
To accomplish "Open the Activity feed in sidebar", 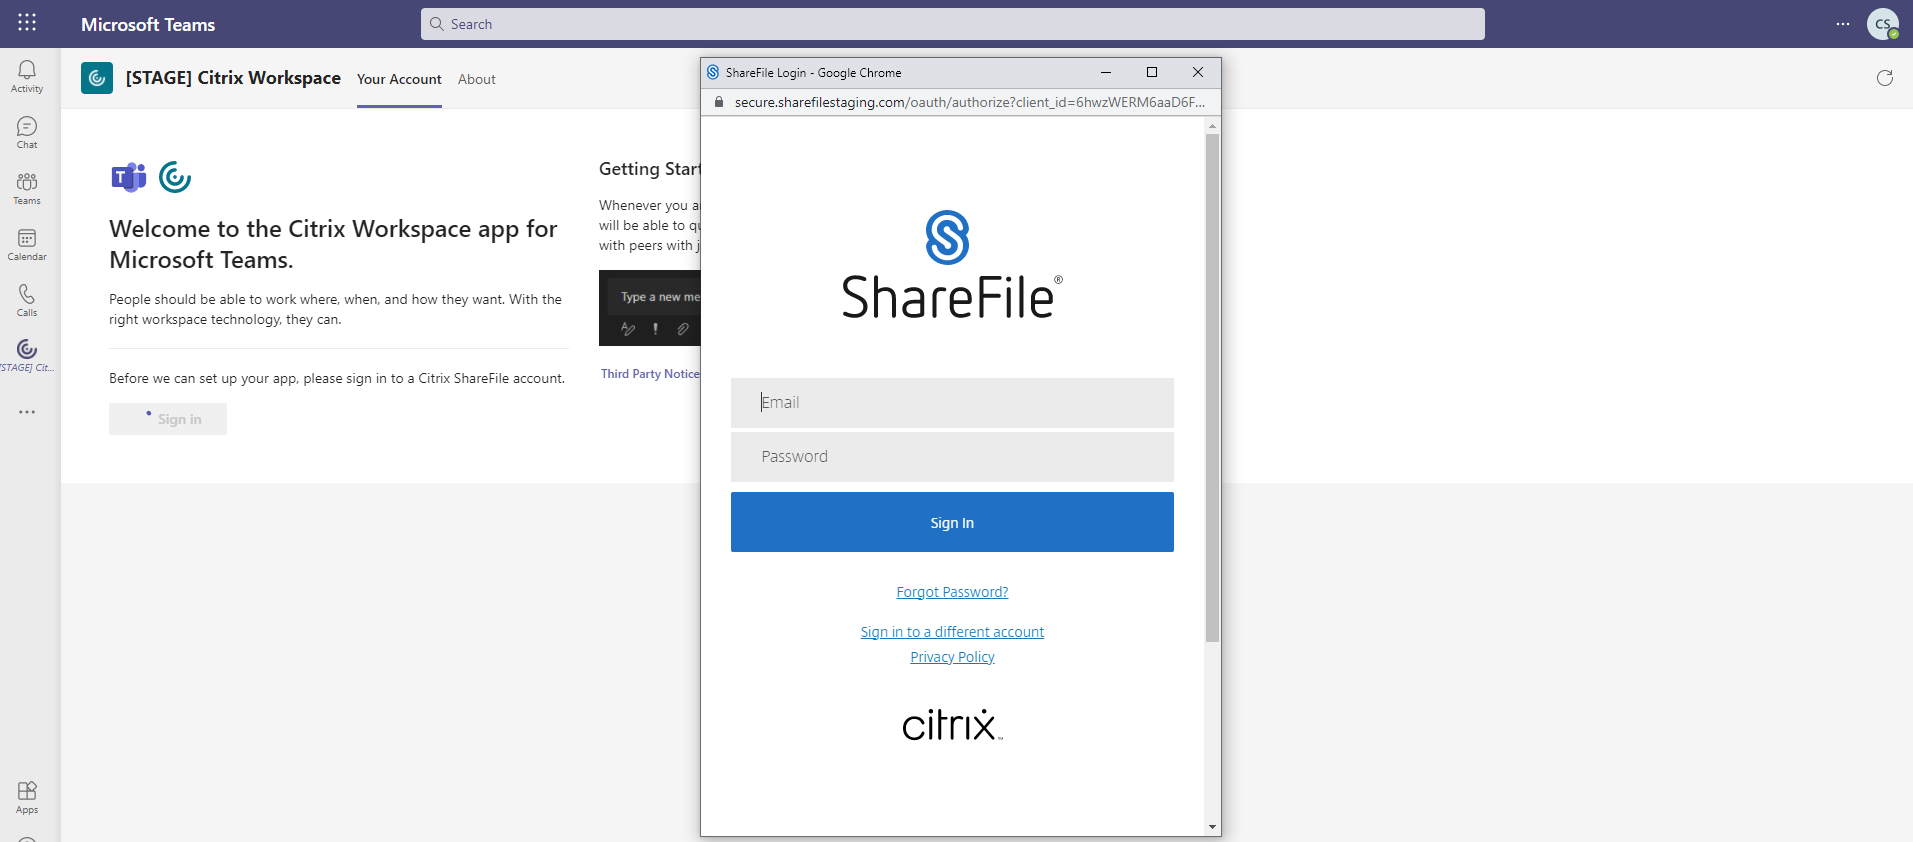I will pyautogui.click(x=27, y=76).
